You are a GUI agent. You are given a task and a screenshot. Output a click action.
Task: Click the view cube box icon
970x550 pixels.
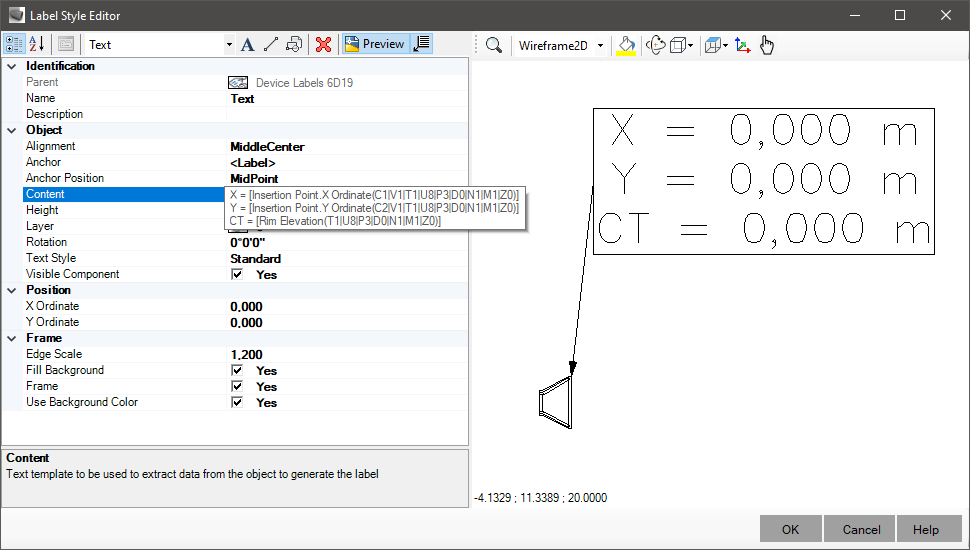coord(678,45)
